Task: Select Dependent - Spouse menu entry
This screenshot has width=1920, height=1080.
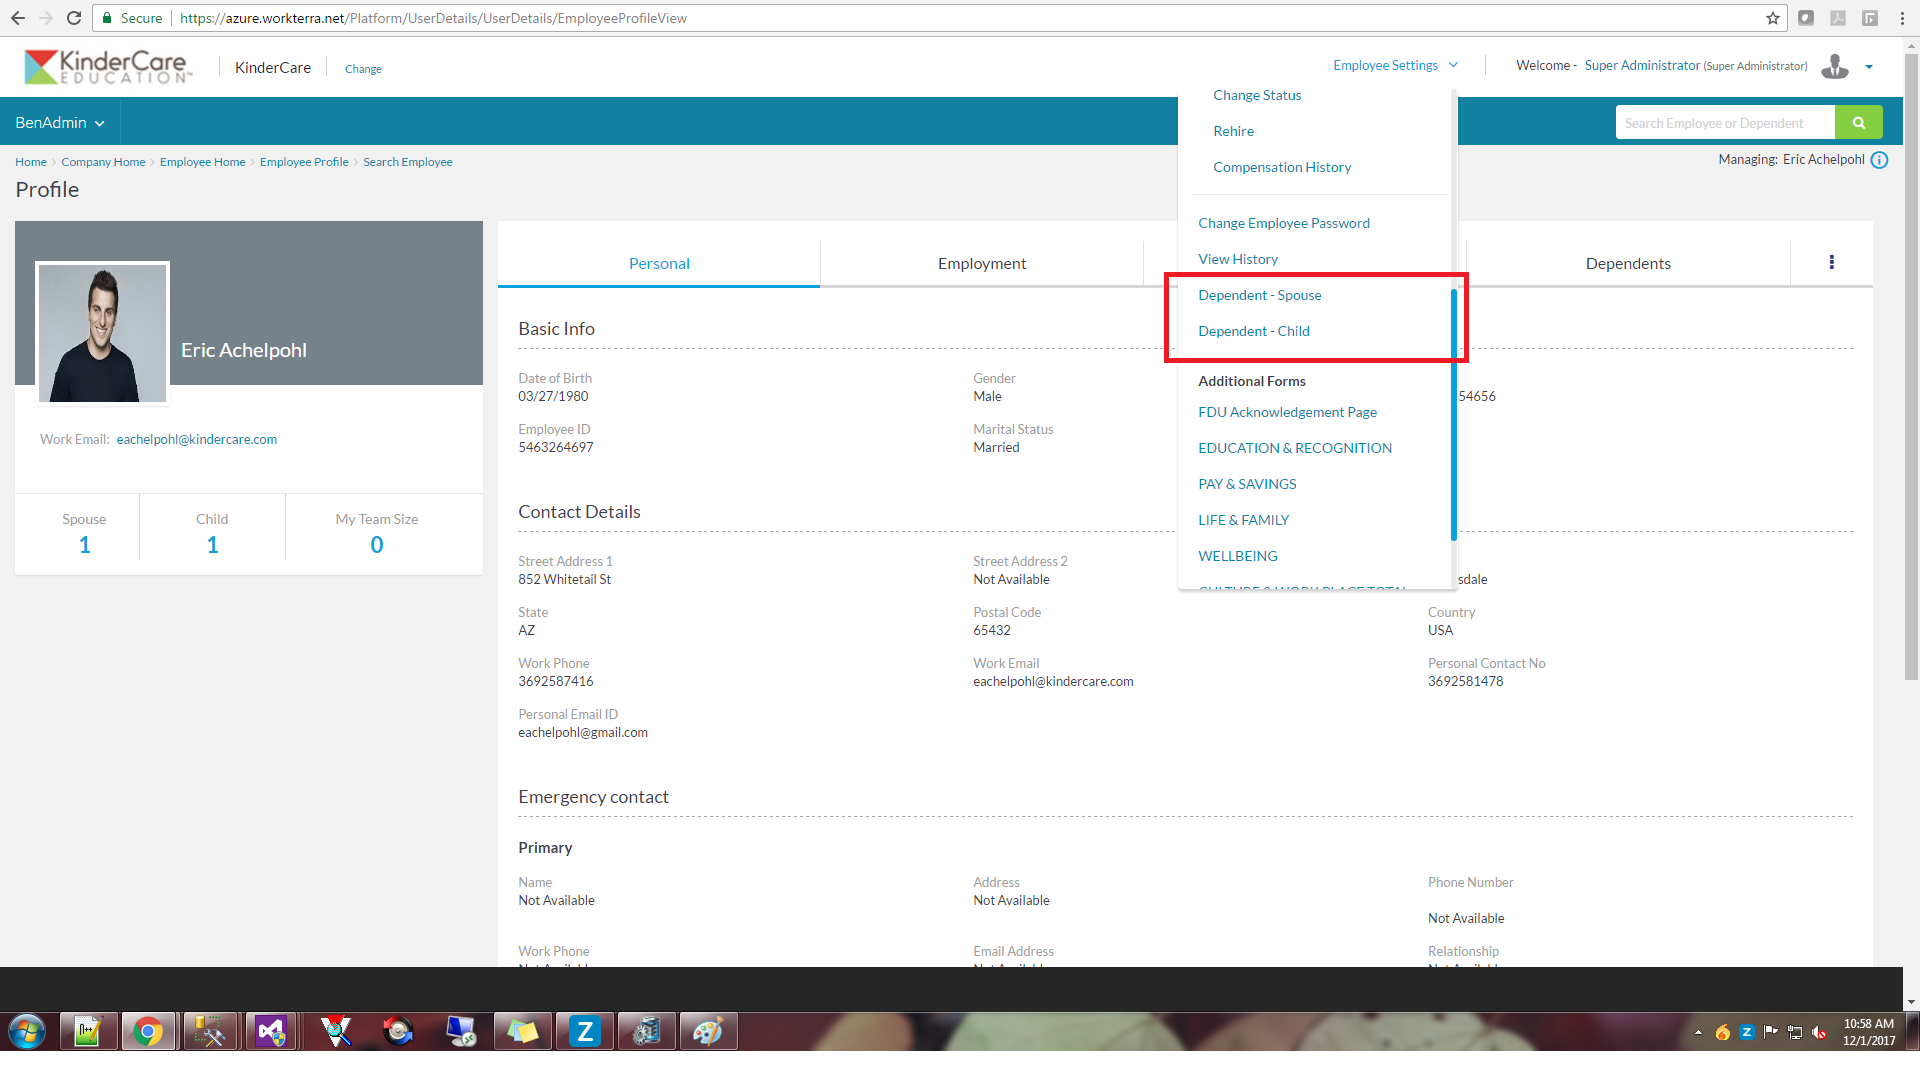Action: point(1259,295)
